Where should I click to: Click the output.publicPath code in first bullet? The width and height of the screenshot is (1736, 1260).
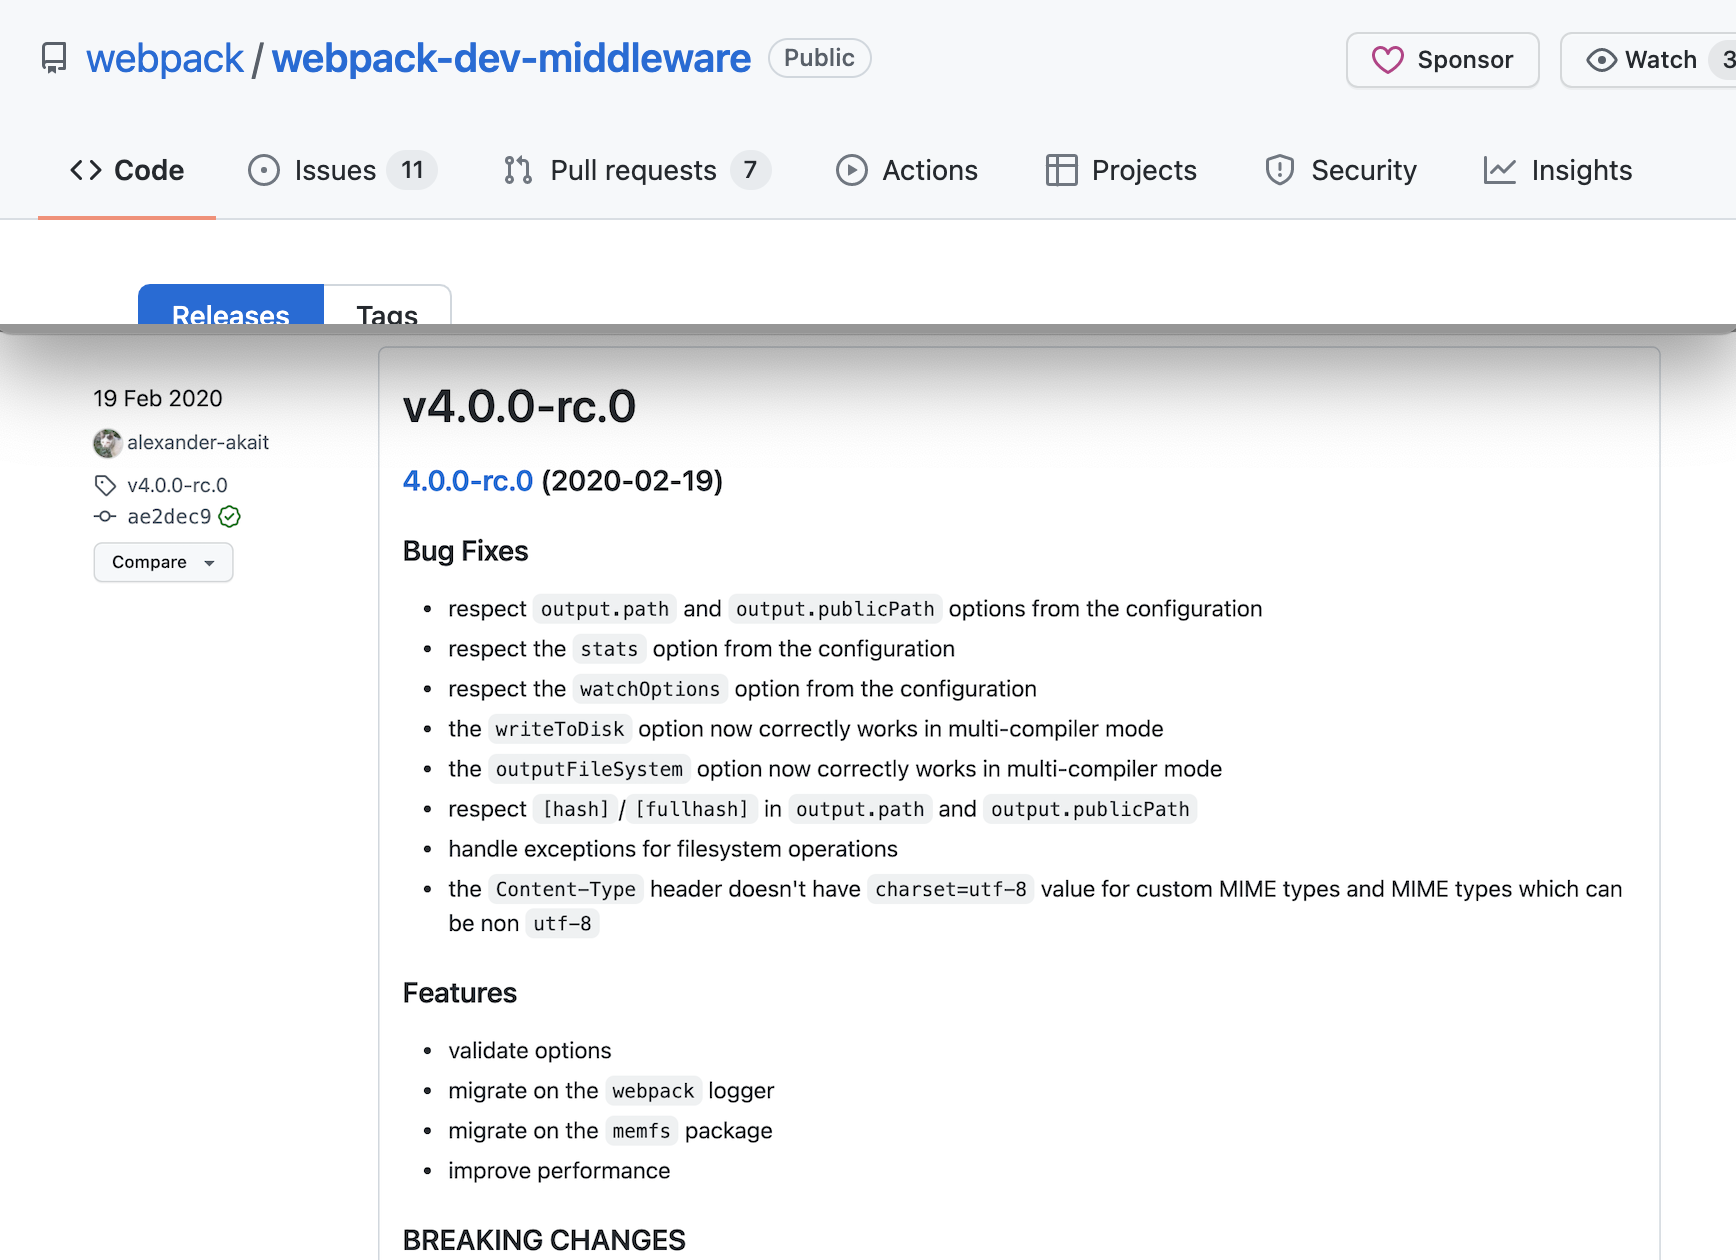pyautogui.click(x=835, y=609)
